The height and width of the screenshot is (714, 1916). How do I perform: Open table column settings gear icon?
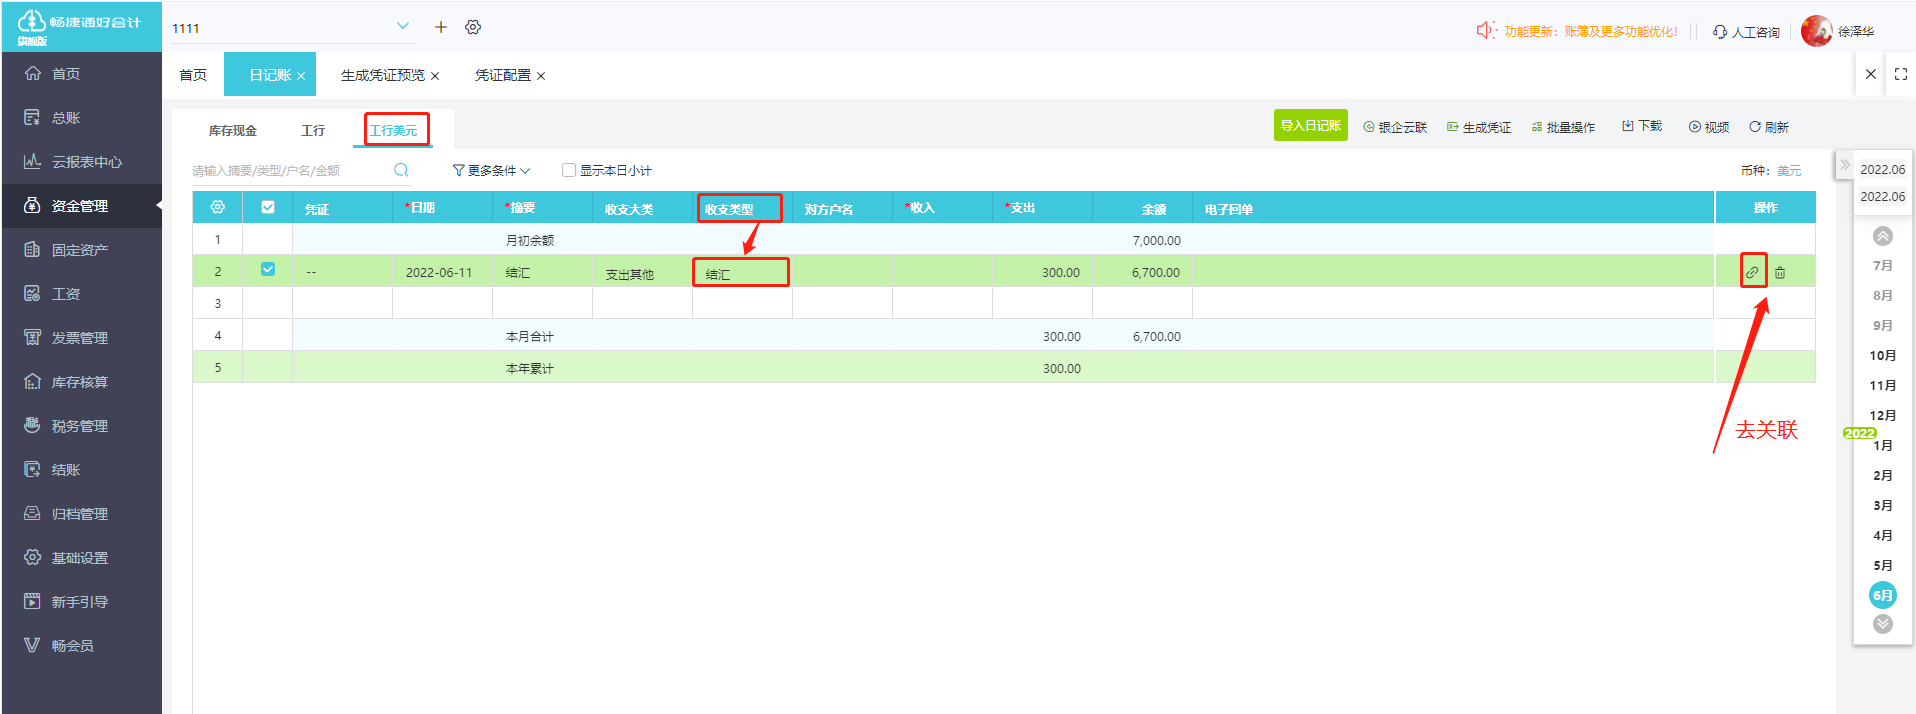click(x=217, y=207)
